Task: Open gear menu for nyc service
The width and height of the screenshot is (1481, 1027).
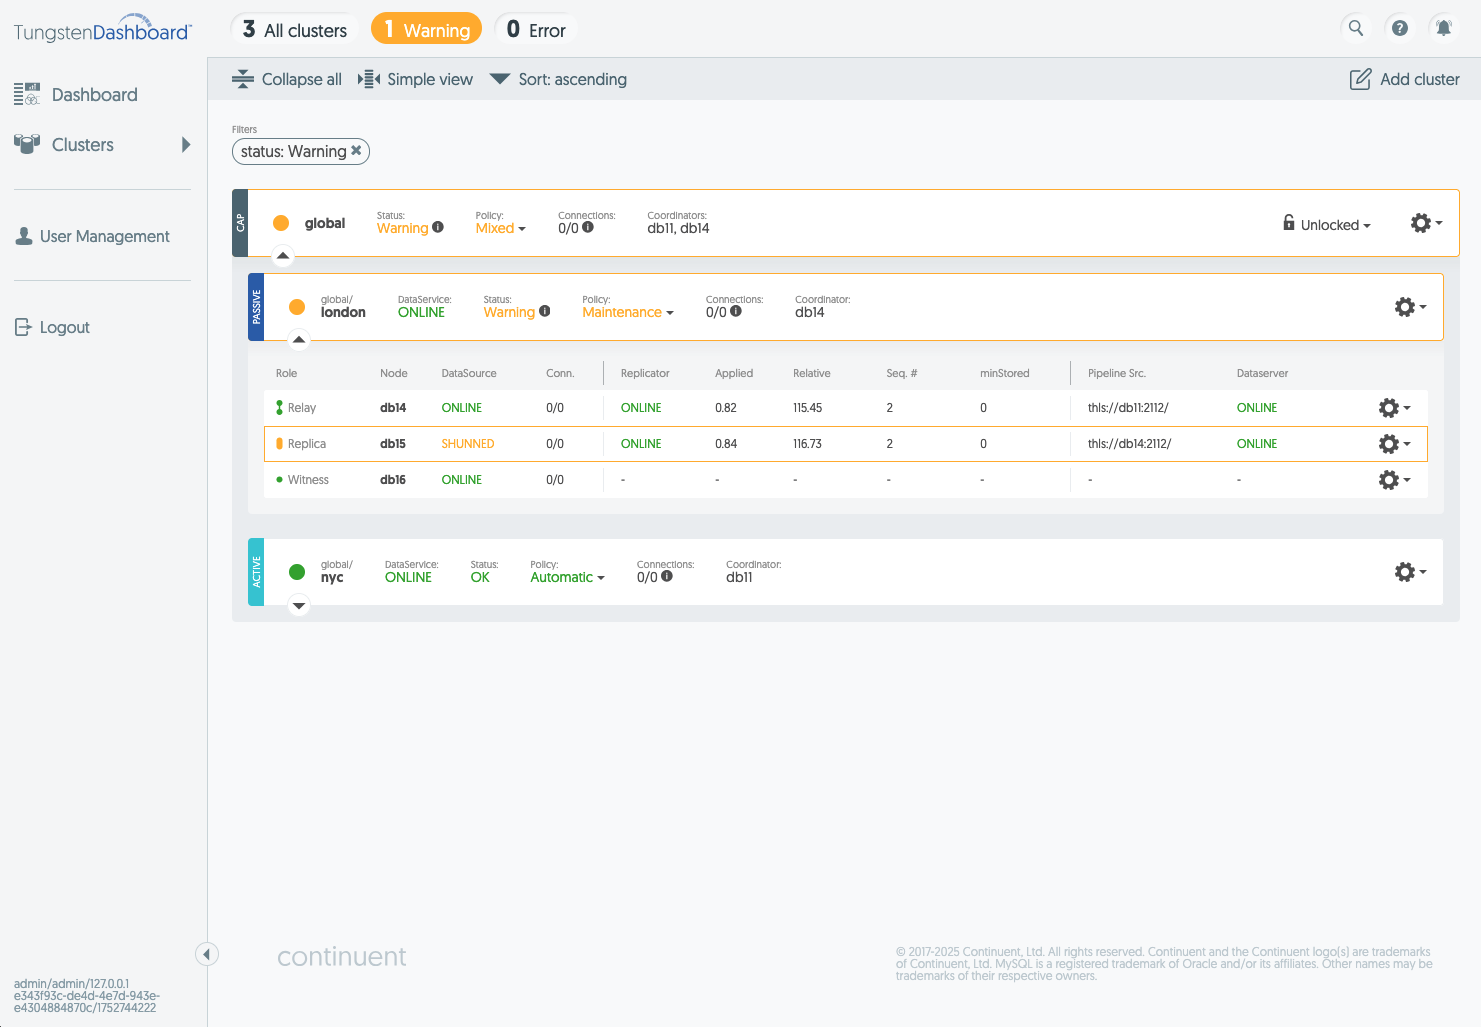Action: [1410, 572]
